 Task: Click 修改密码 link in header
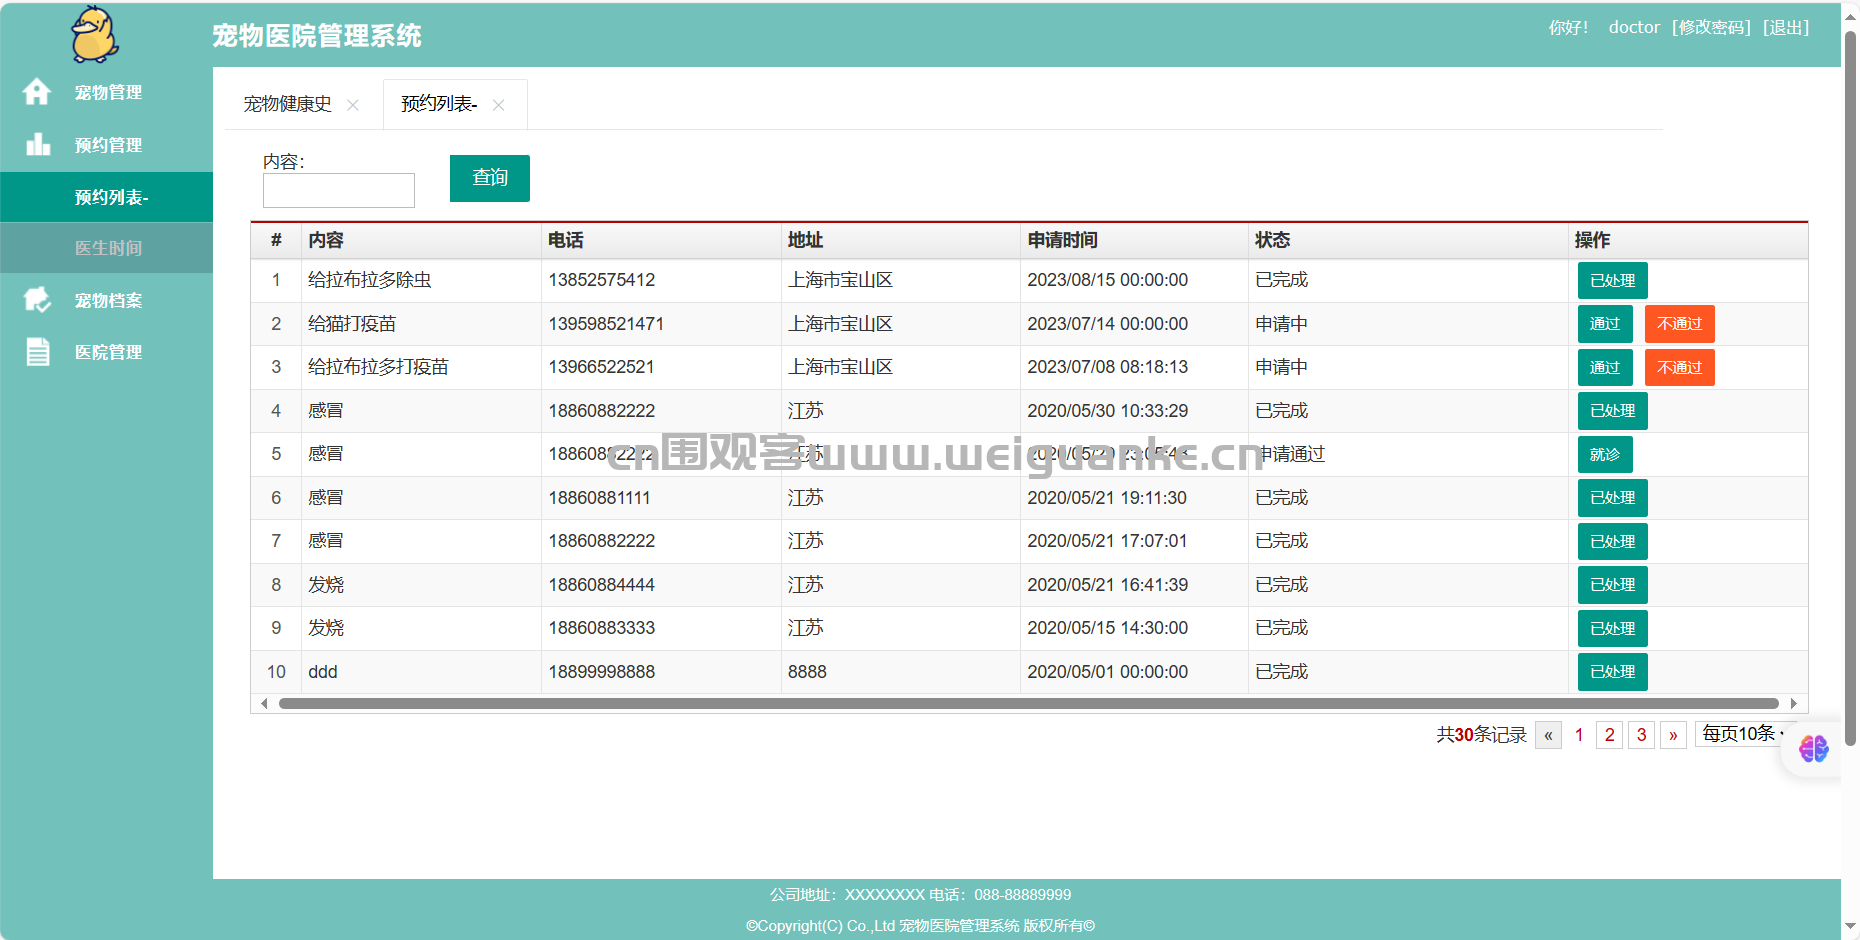(x=1711, y=28)
